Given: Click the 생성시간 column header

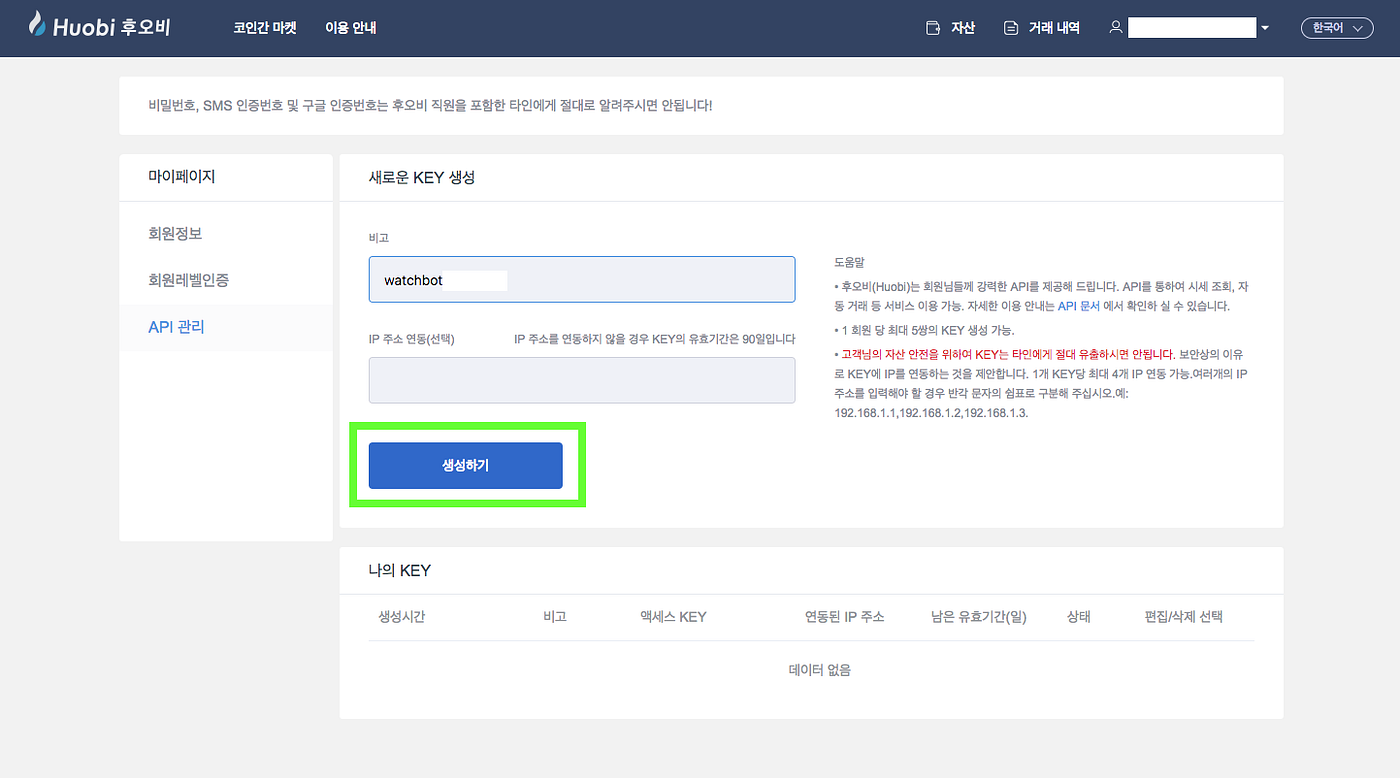Looking at the screenshot, I should (x=402, y=617).
